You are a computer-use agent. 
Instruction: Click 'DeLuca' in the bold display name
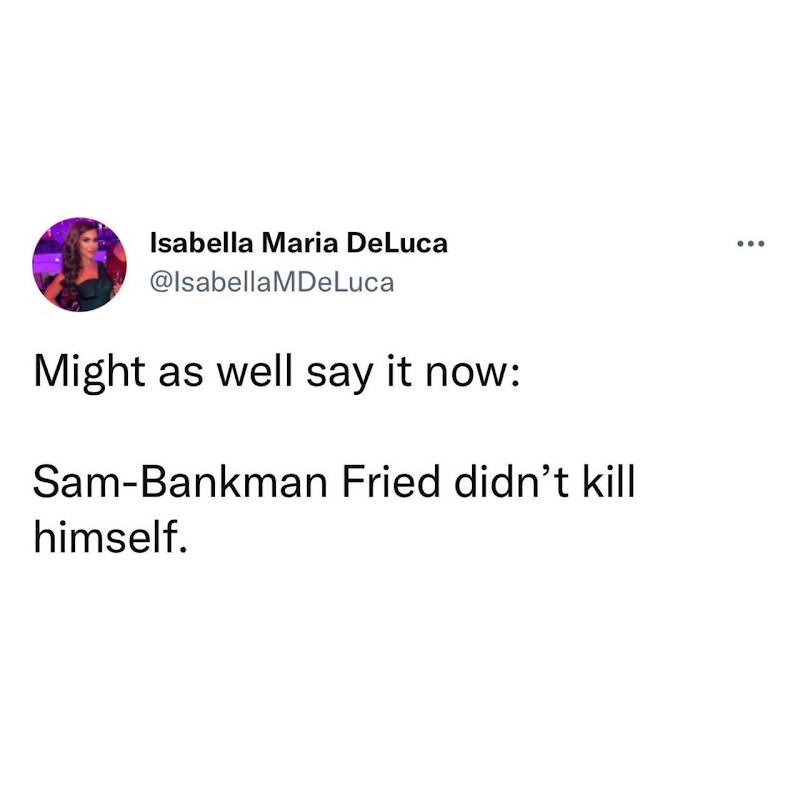[x=397, y=243]
